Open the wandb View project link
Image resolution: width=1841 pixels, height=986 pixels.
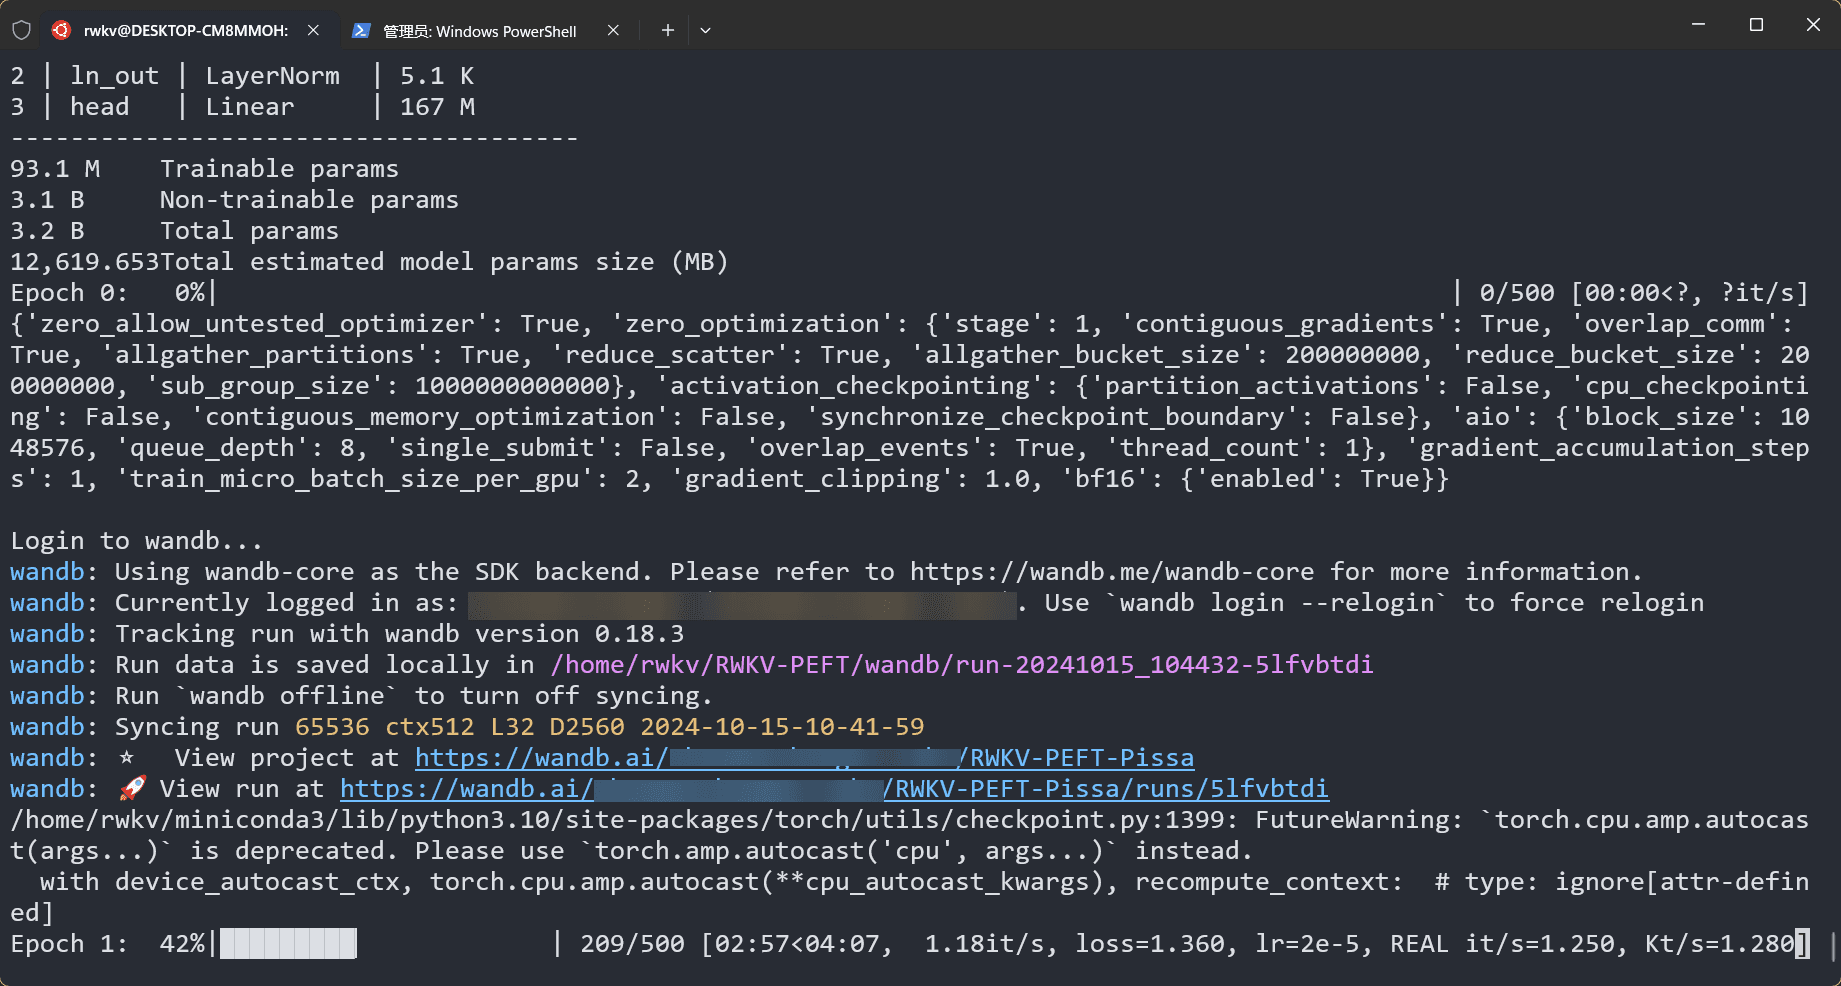coord(804,758)
